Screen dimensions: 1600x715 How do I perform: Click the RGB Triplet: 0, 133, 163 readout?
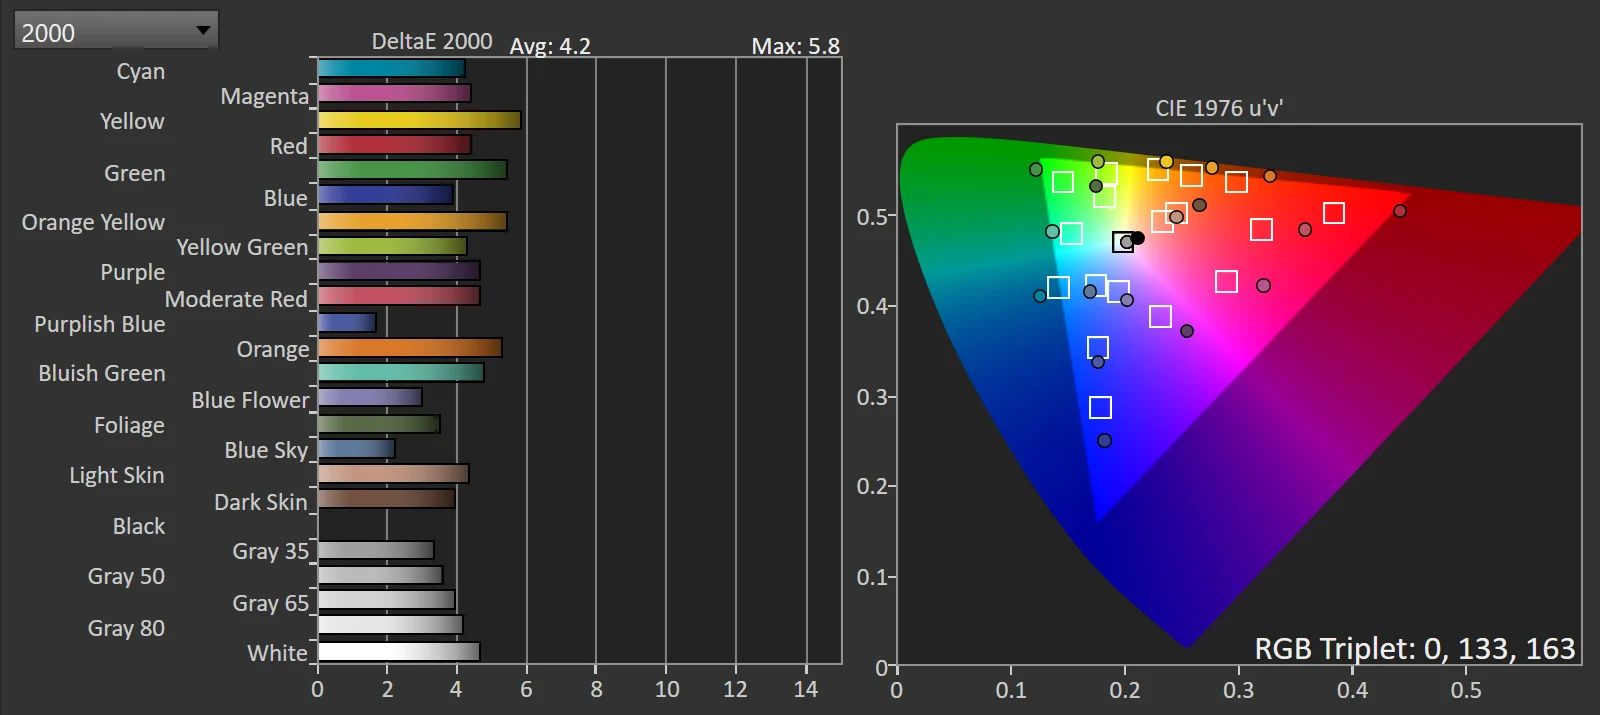1415,648
